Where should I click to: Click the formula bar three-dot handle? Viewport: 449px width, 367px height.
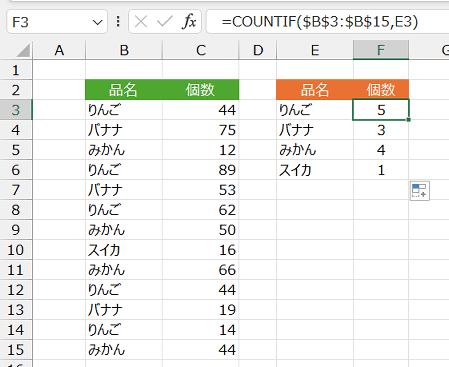pyautogui.click(x=118, y=22)
